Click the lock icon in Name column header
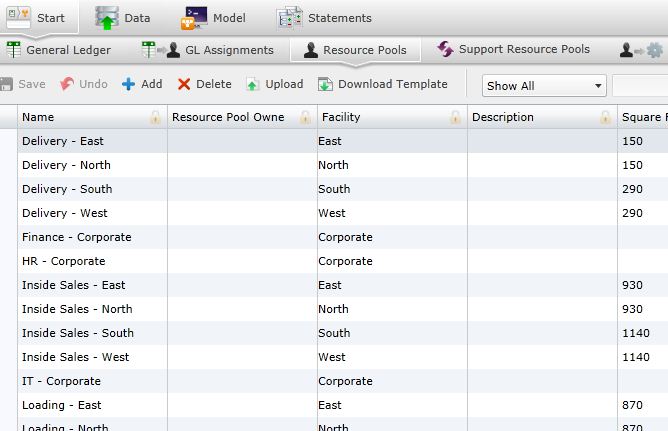 tap(155, 118)
